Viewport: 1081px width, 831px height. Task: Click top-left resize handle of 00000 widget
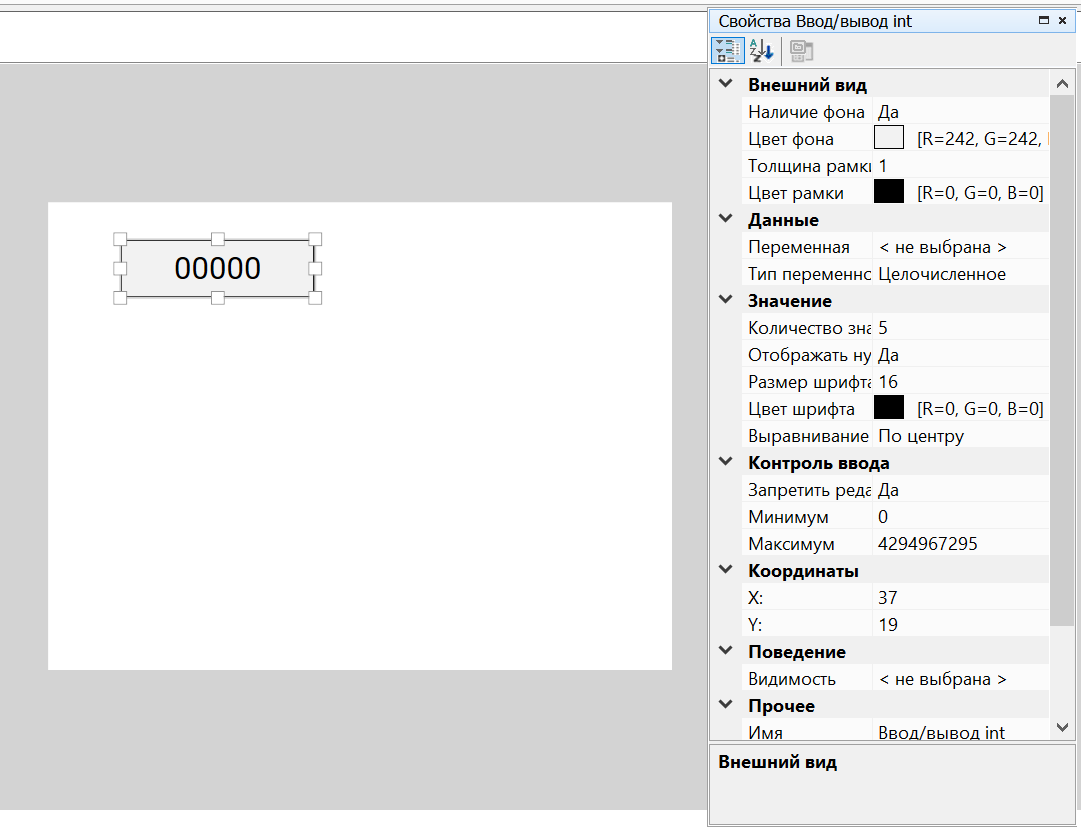click(120, 239)
